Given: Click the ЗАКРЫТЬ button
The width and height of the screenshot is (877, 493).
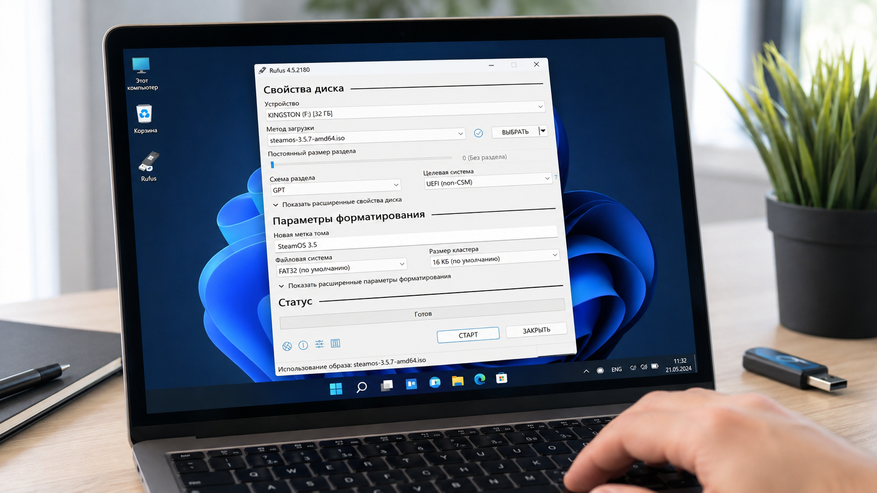Looking at the screenshot, I should click(536, 330).
